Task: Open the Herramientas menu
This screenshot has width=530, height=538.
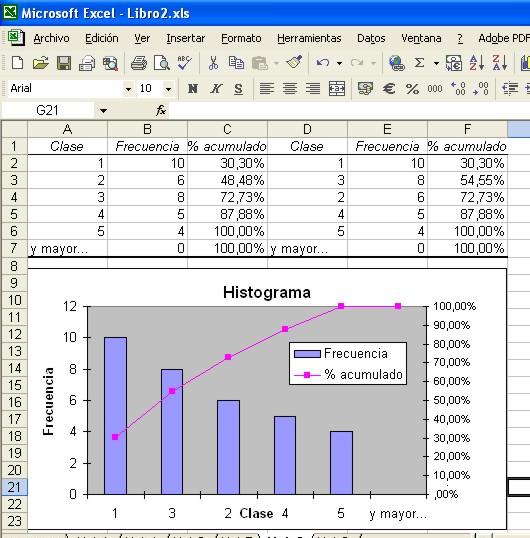Action: [x=309, y=38]
